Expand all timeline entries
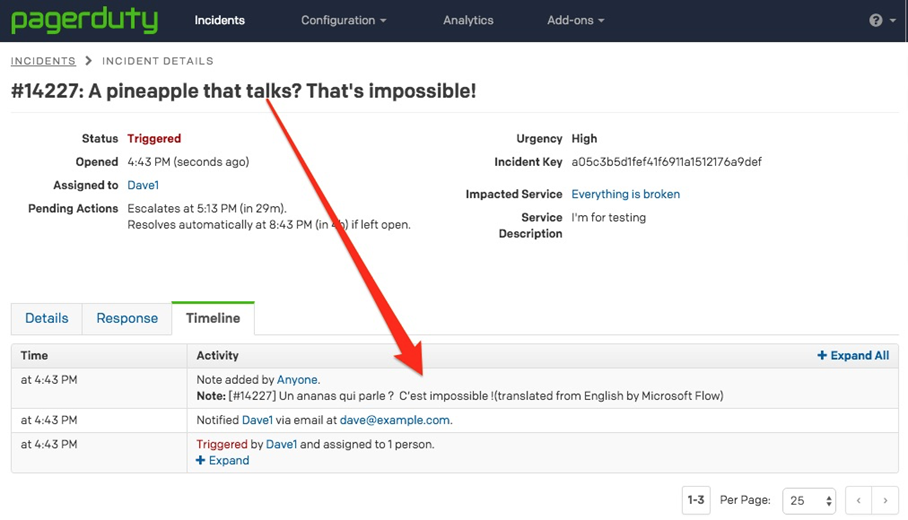The image size is (908, 520). [853, 355]
